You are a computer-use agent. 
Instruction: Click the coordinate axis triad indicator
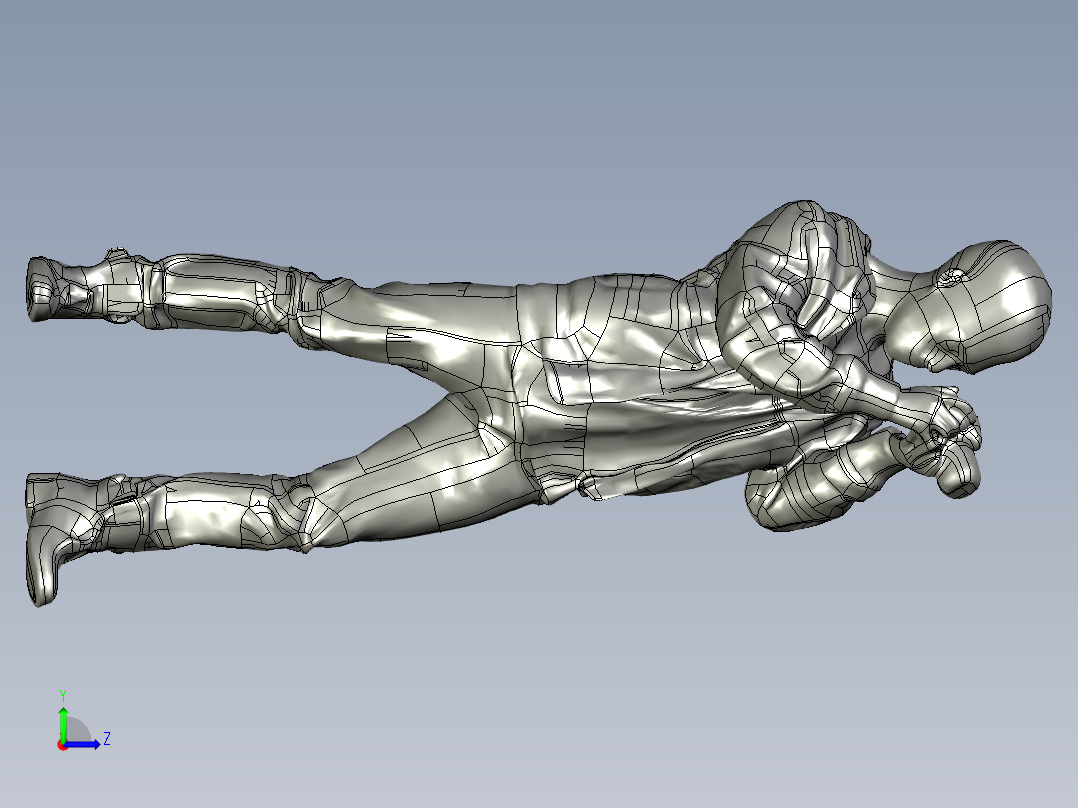click(x=83, y=721)
